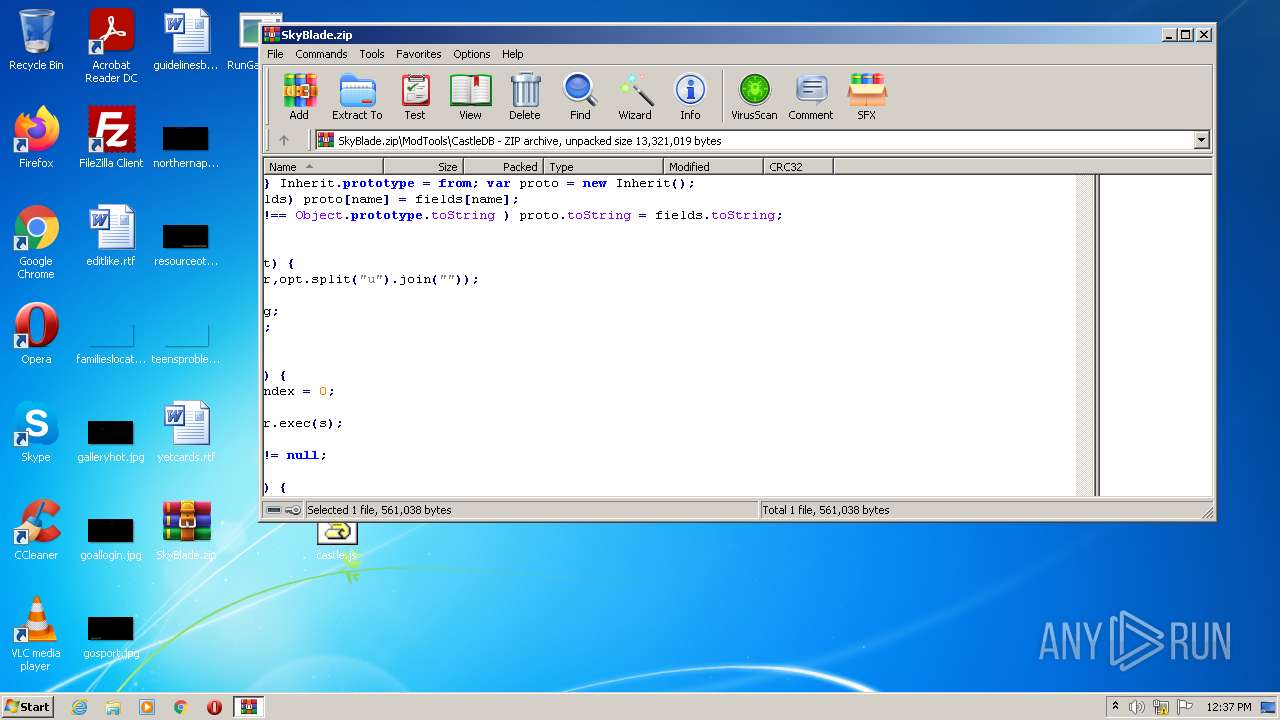The image size is (1280, 720).
Task: Click the file list vertical scrollbar
Action: point(1084,335)
